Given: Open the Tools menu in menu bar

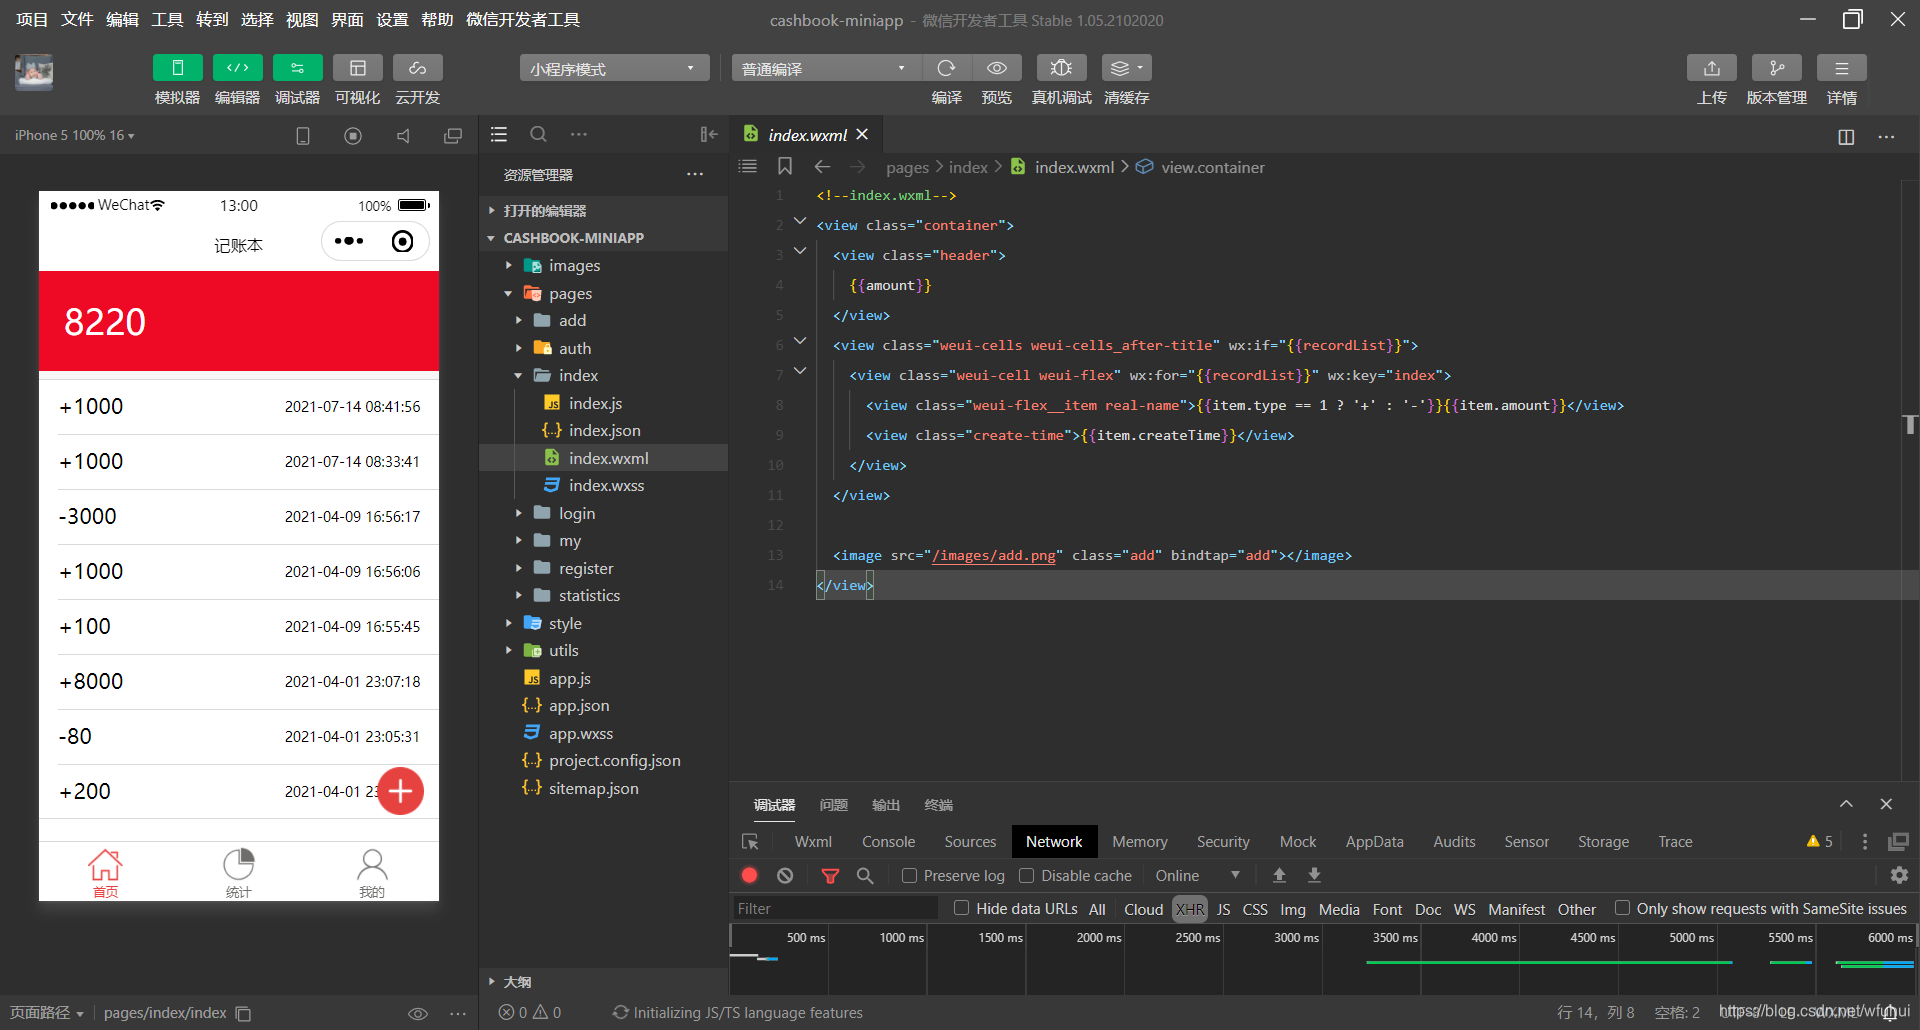Looking at the screenshot, I should (x=167, y=20).
